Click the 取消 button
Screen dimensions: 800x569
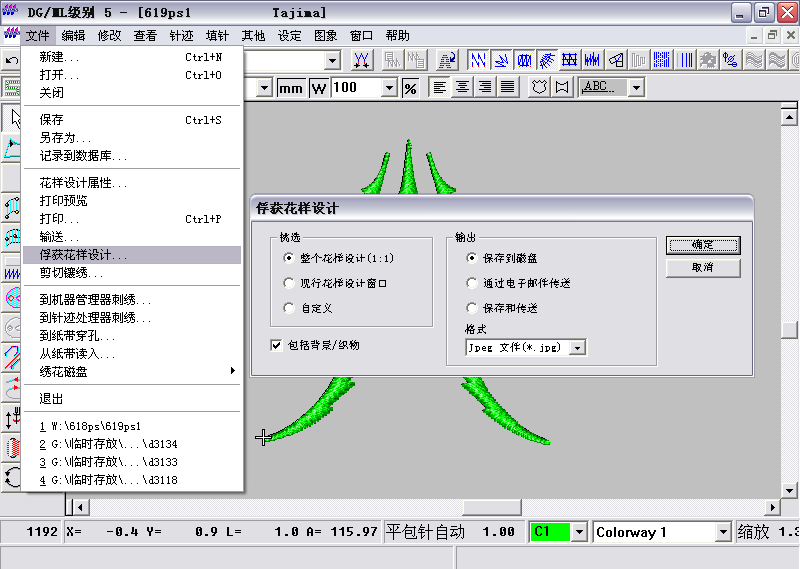tap(703, 268)
